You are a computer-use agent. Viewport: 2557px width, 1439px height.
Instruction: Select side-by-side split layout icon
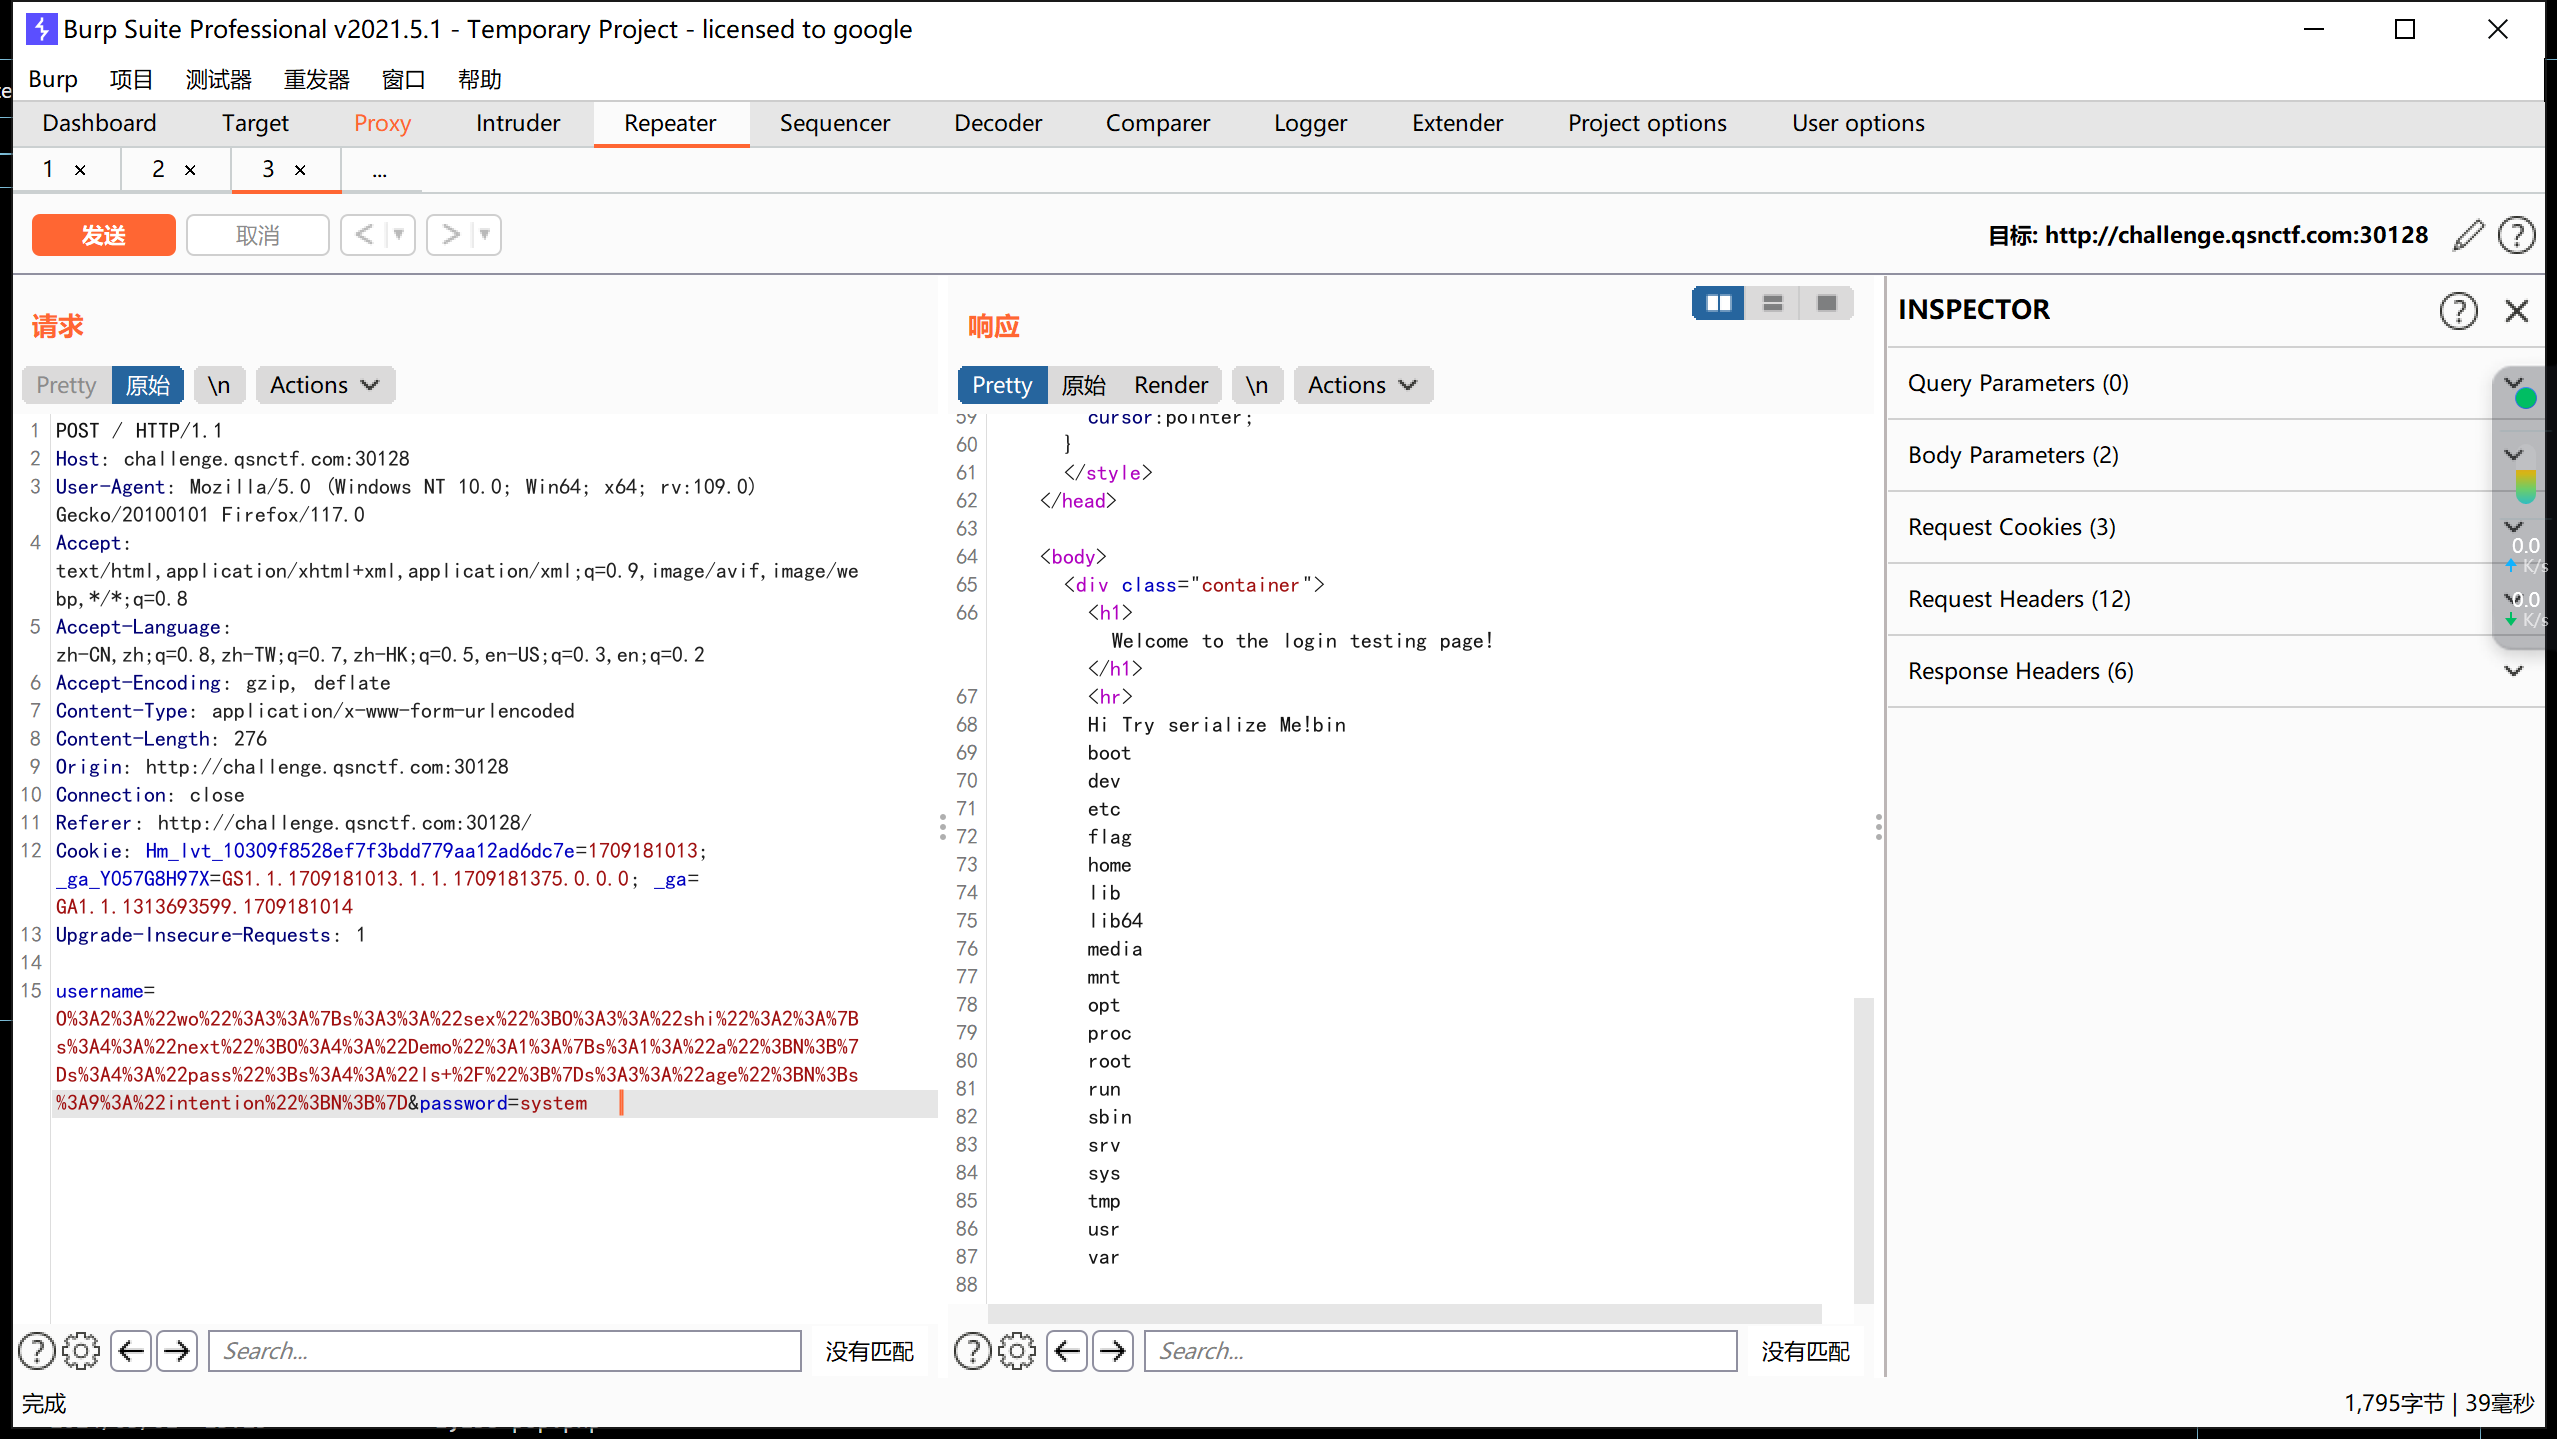pyautogui.click(x=1718, y=303)
